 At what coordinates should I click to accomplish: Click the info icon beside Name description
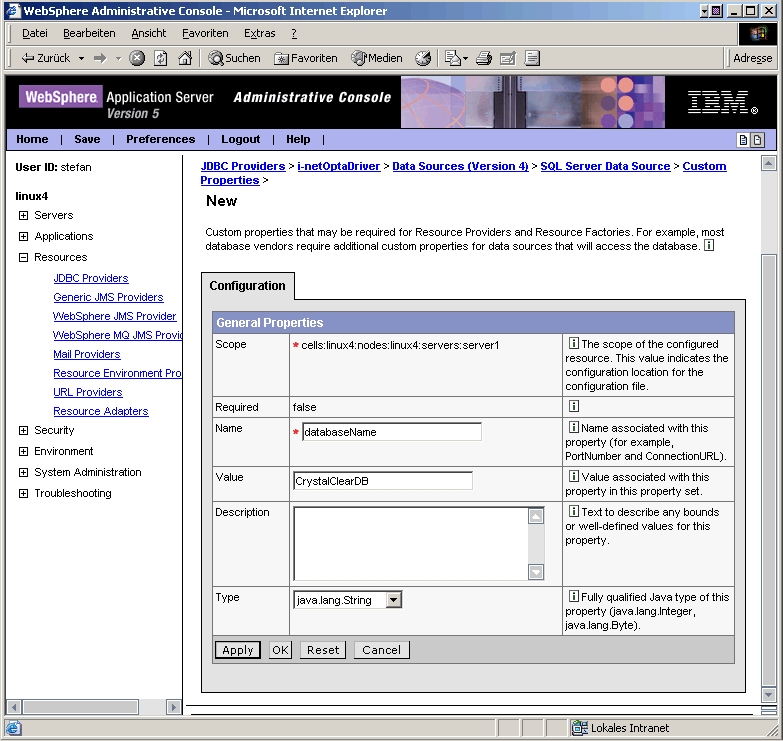574,427
